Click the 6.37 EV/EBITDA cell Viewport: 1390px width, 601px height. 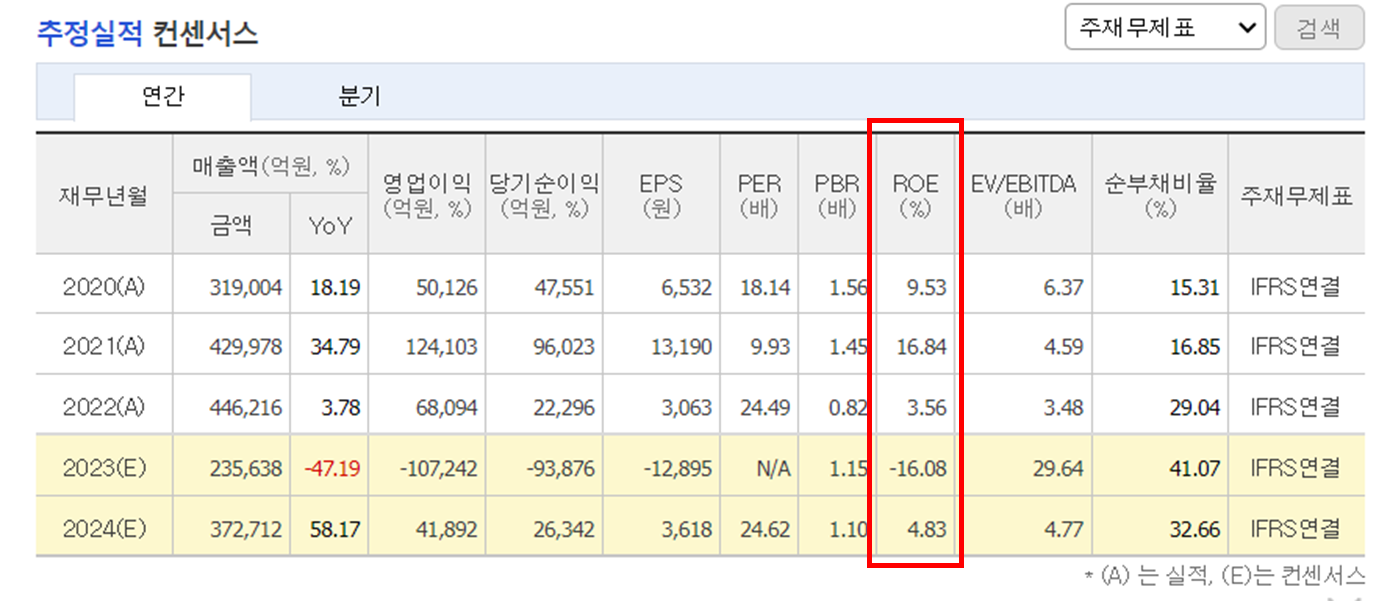click(1064, 287)
